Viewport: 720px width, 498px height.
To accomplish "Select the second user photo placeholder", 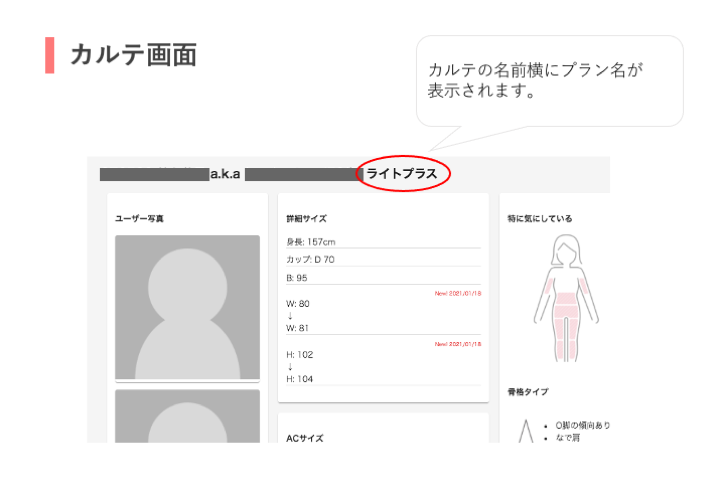I will pyautogui.click(x=187, y=416).
